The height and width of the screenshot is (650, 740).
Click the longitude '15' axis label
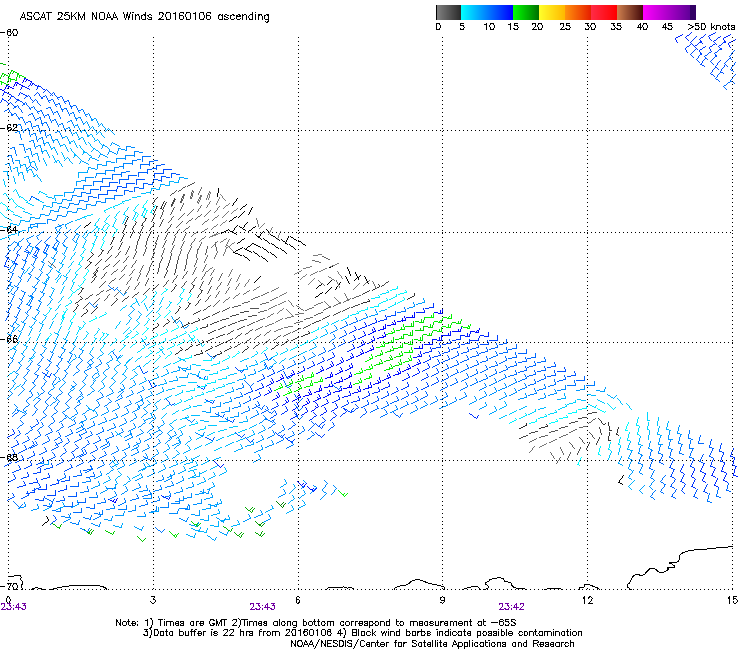tap(732, 600)
